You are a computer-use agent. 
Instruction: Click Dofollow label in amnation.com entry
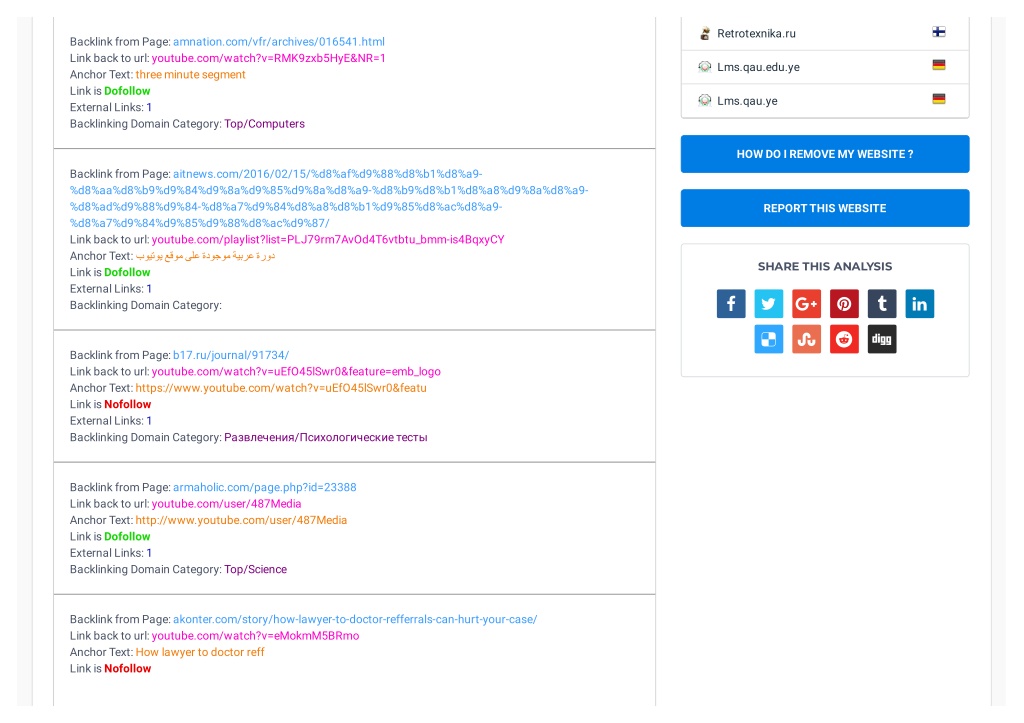point(127,91)
